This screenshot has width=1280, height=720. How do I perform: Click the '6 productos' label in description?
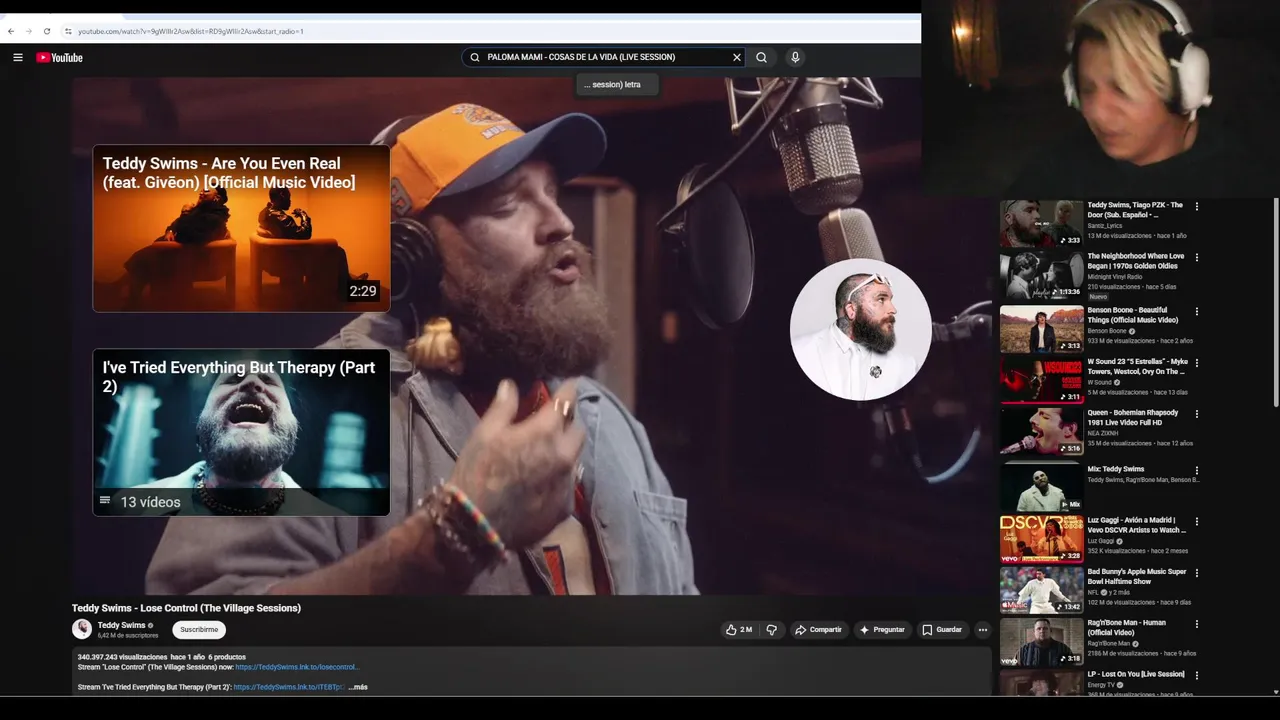tap(227, 657)
